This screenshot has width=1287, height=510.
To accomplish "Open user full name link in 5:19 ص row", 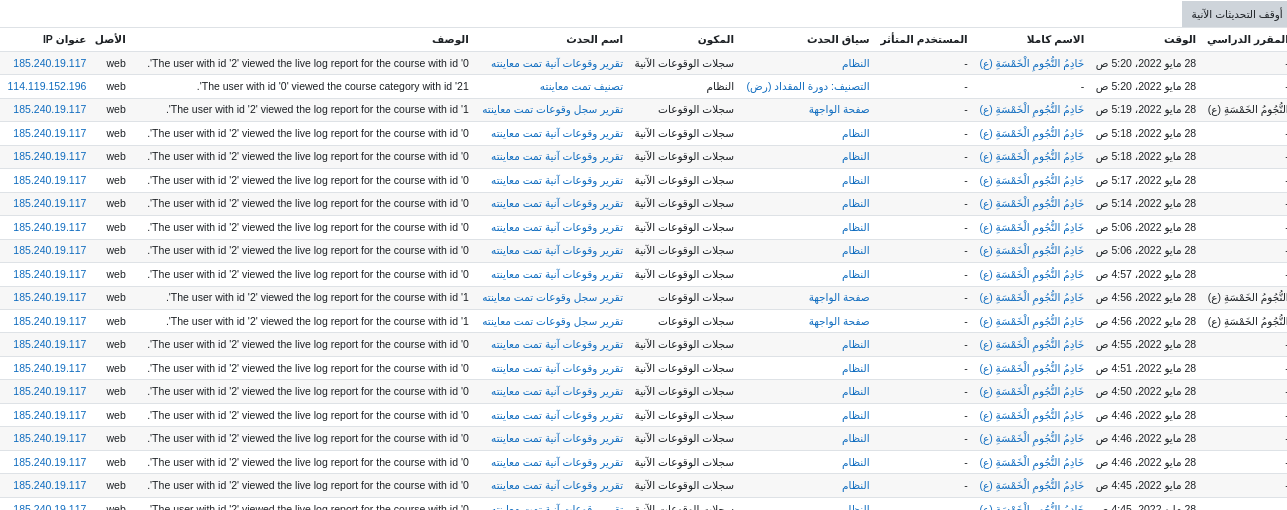I will 1031,110.
